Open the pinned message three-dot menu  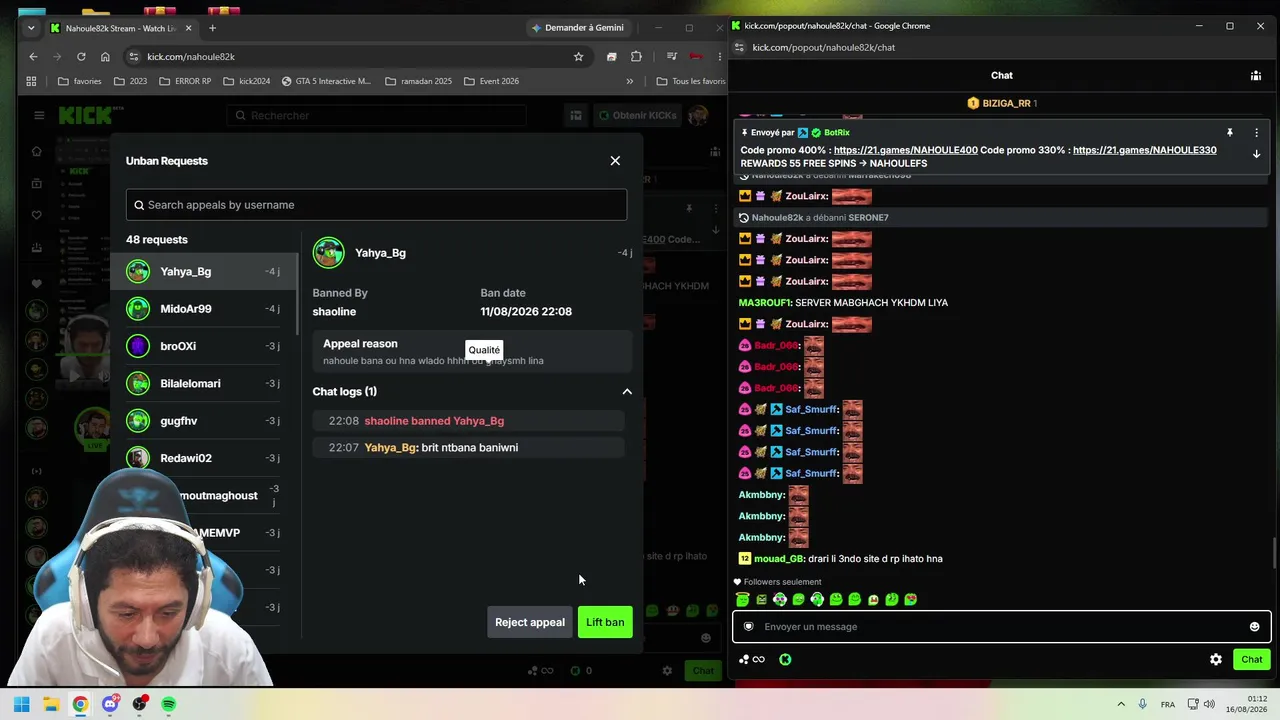point(1257,132)
